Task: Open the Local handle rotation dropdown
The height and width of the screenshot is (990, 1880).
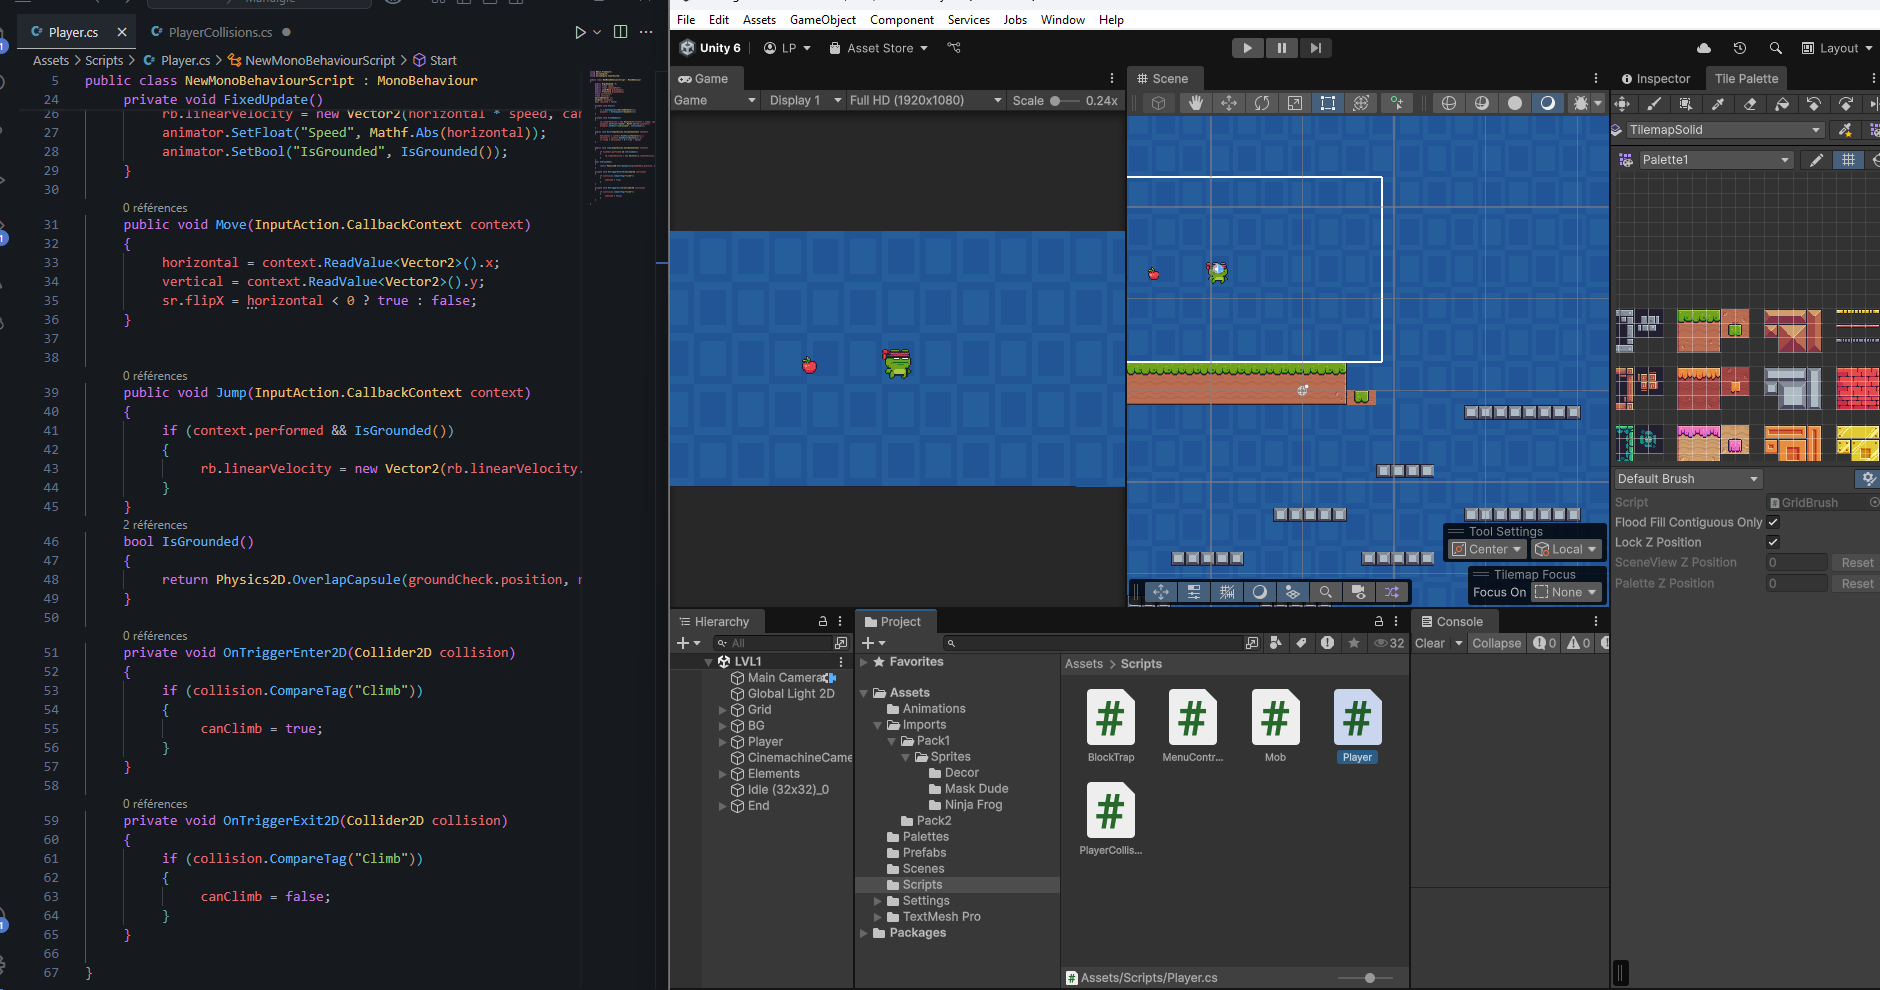Action: (x=1566, y=549)
